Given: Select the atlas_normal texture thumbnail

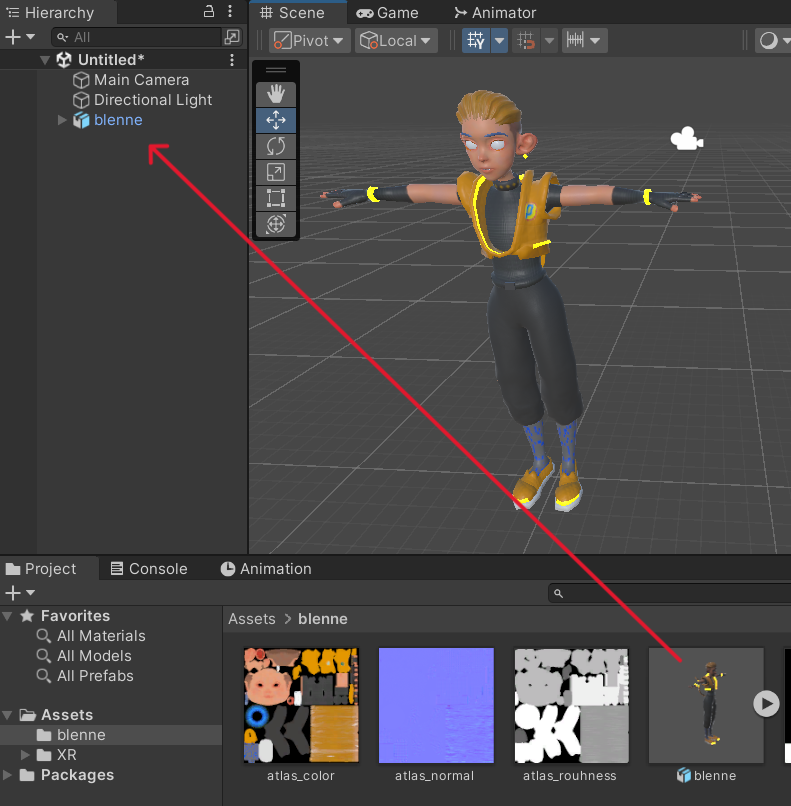Looking at the screenshot, I should tap(436, 705).
